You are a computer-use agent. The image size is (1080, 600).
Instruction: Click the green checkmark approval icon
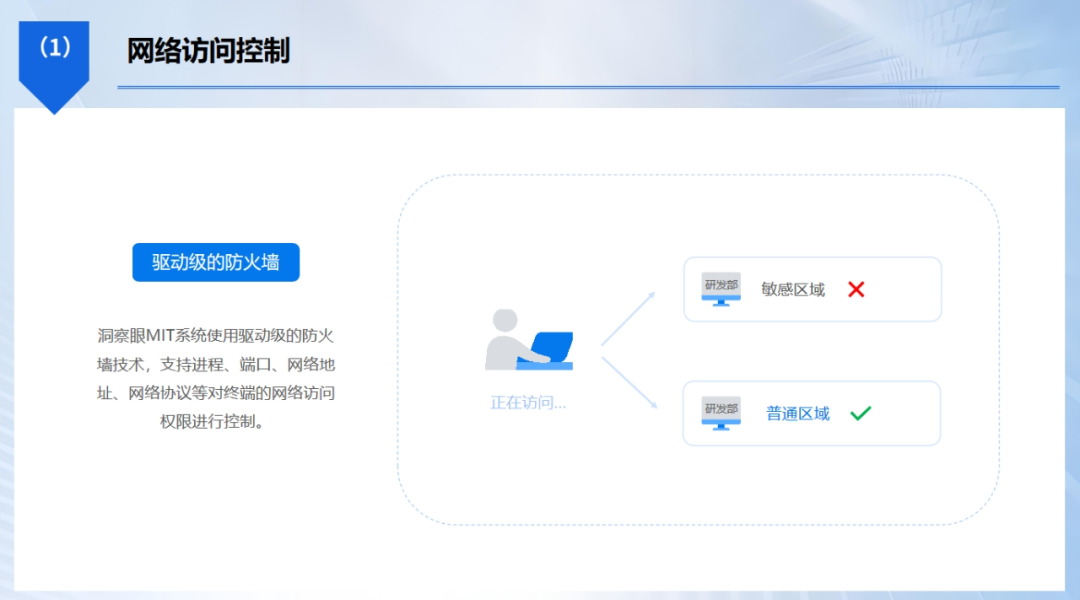pos(862,412)
